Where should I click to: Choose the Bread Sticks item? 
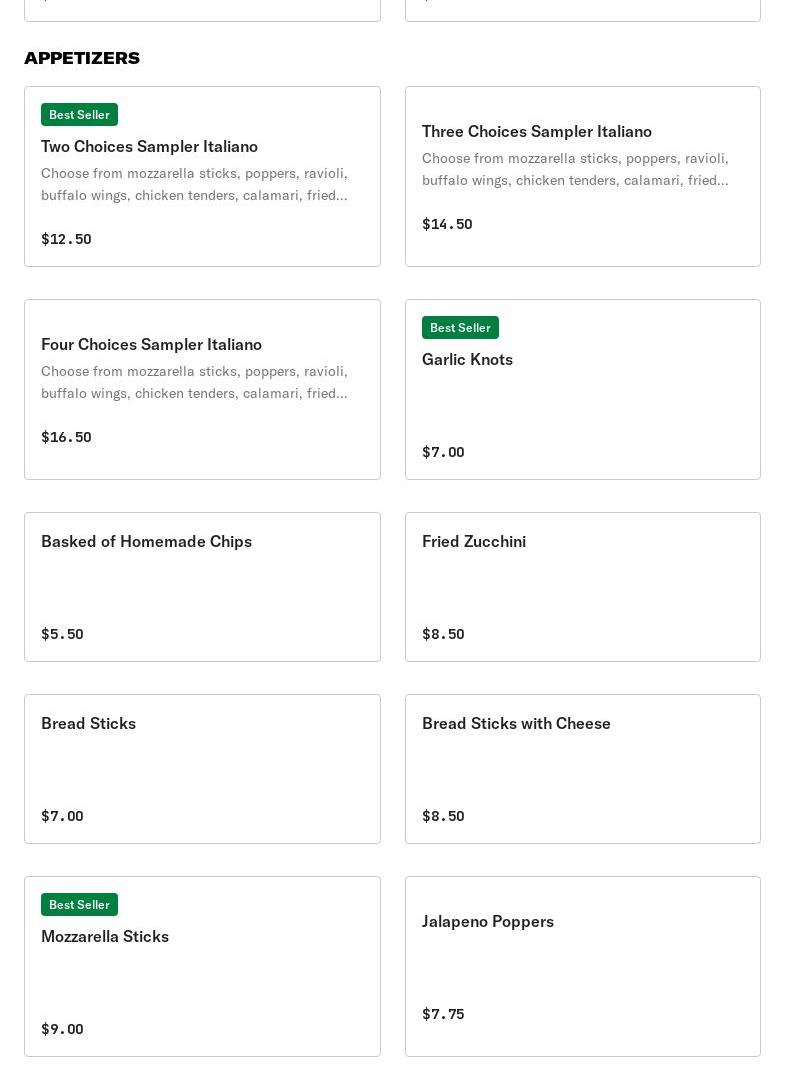202,769
